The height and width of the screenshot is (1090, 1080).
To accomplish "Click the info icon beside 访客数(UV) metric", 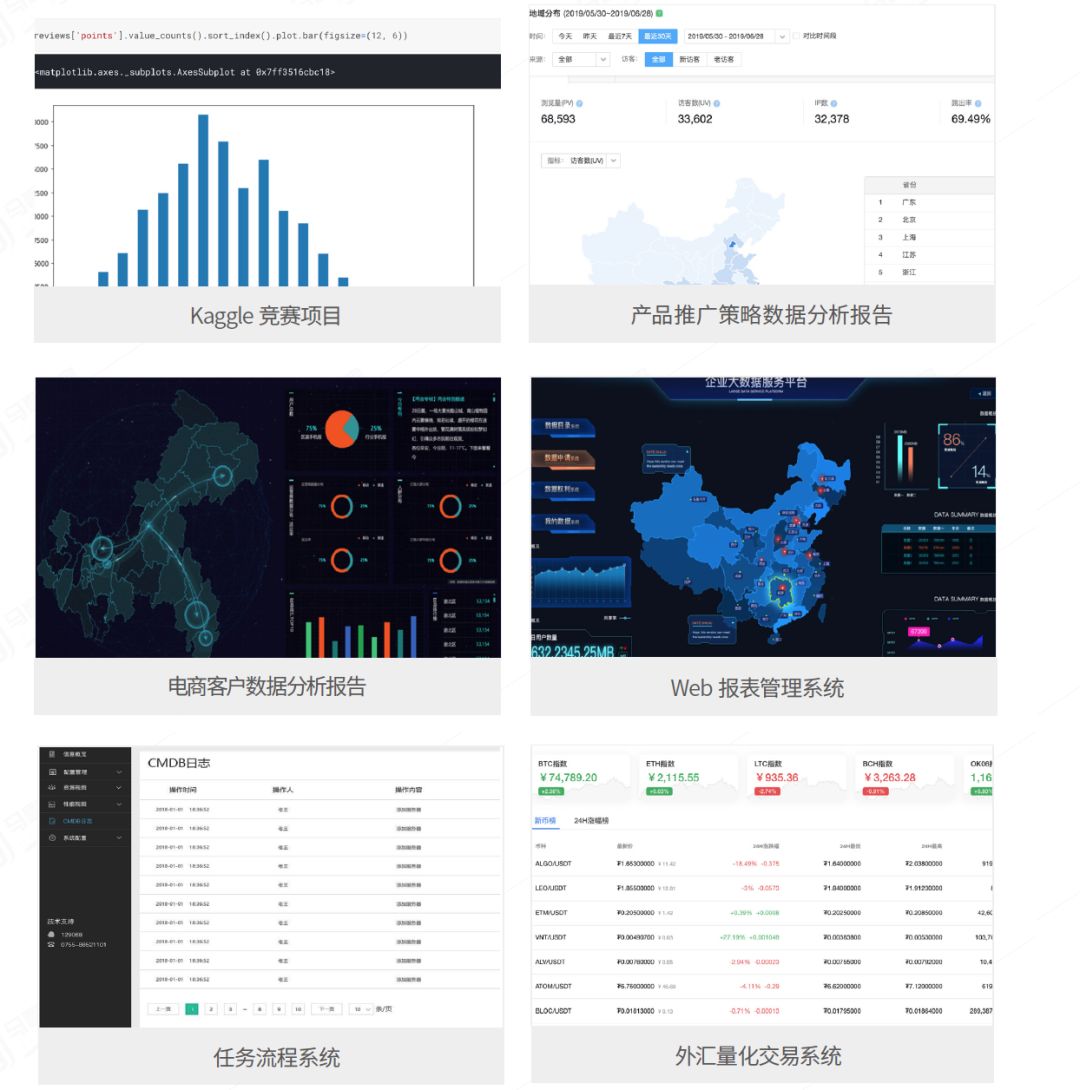I will tap(717, 103).
